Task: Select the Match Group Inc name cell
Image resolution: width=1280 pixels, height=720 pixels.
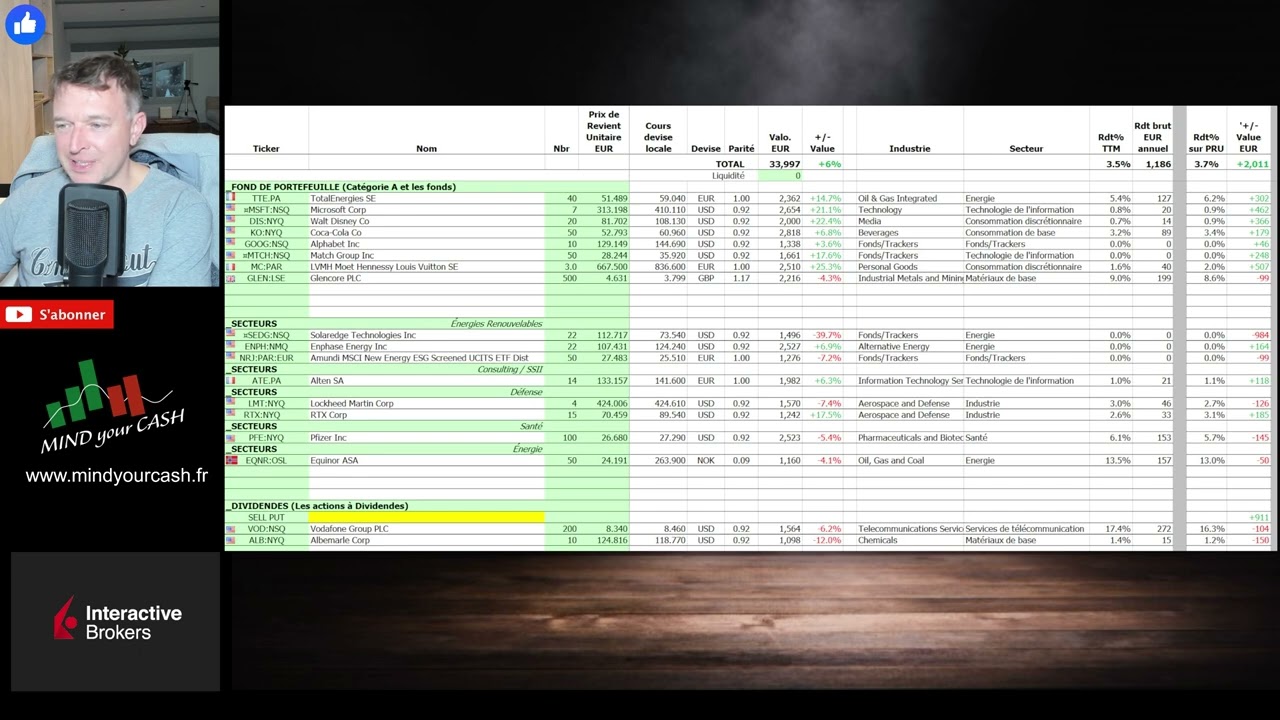Action: coord(427,255)
